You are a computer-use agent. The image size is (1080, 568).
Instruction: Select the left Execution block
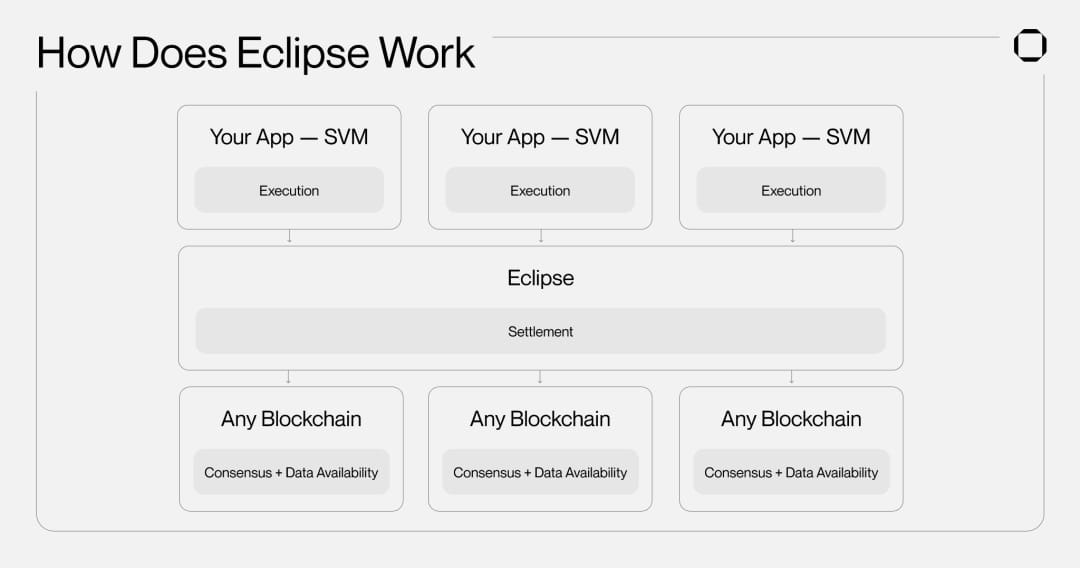click(x=289, y=190)
